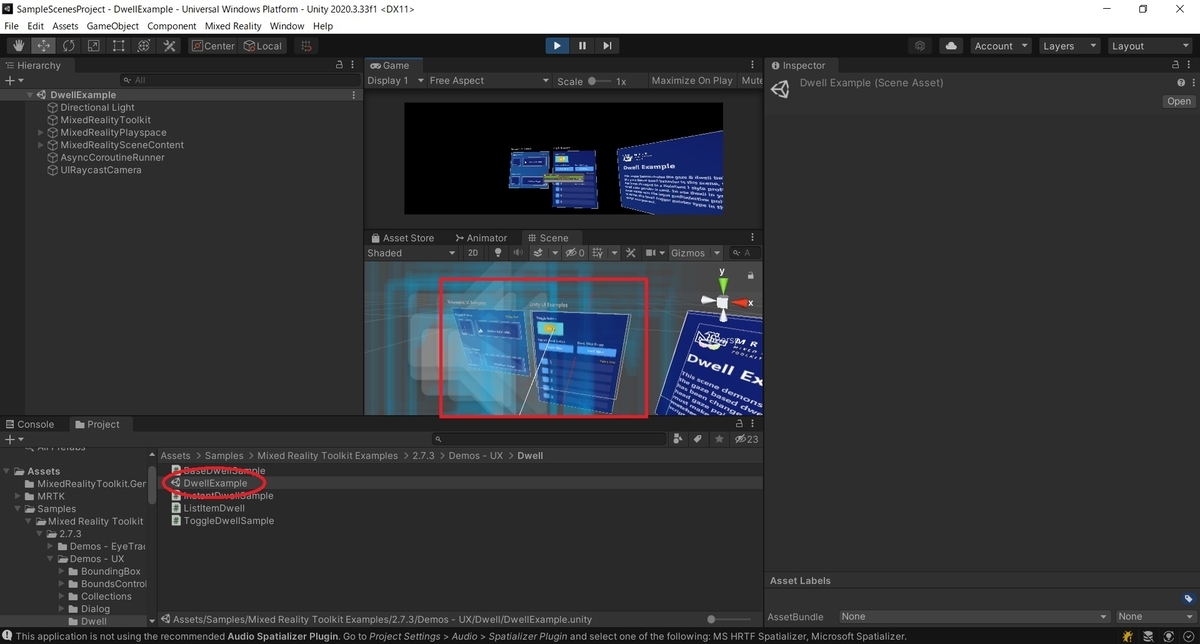The height and width of the screenshot is (644, 1200).
Task: Search by type icon in Project
Action: point(679,439)
